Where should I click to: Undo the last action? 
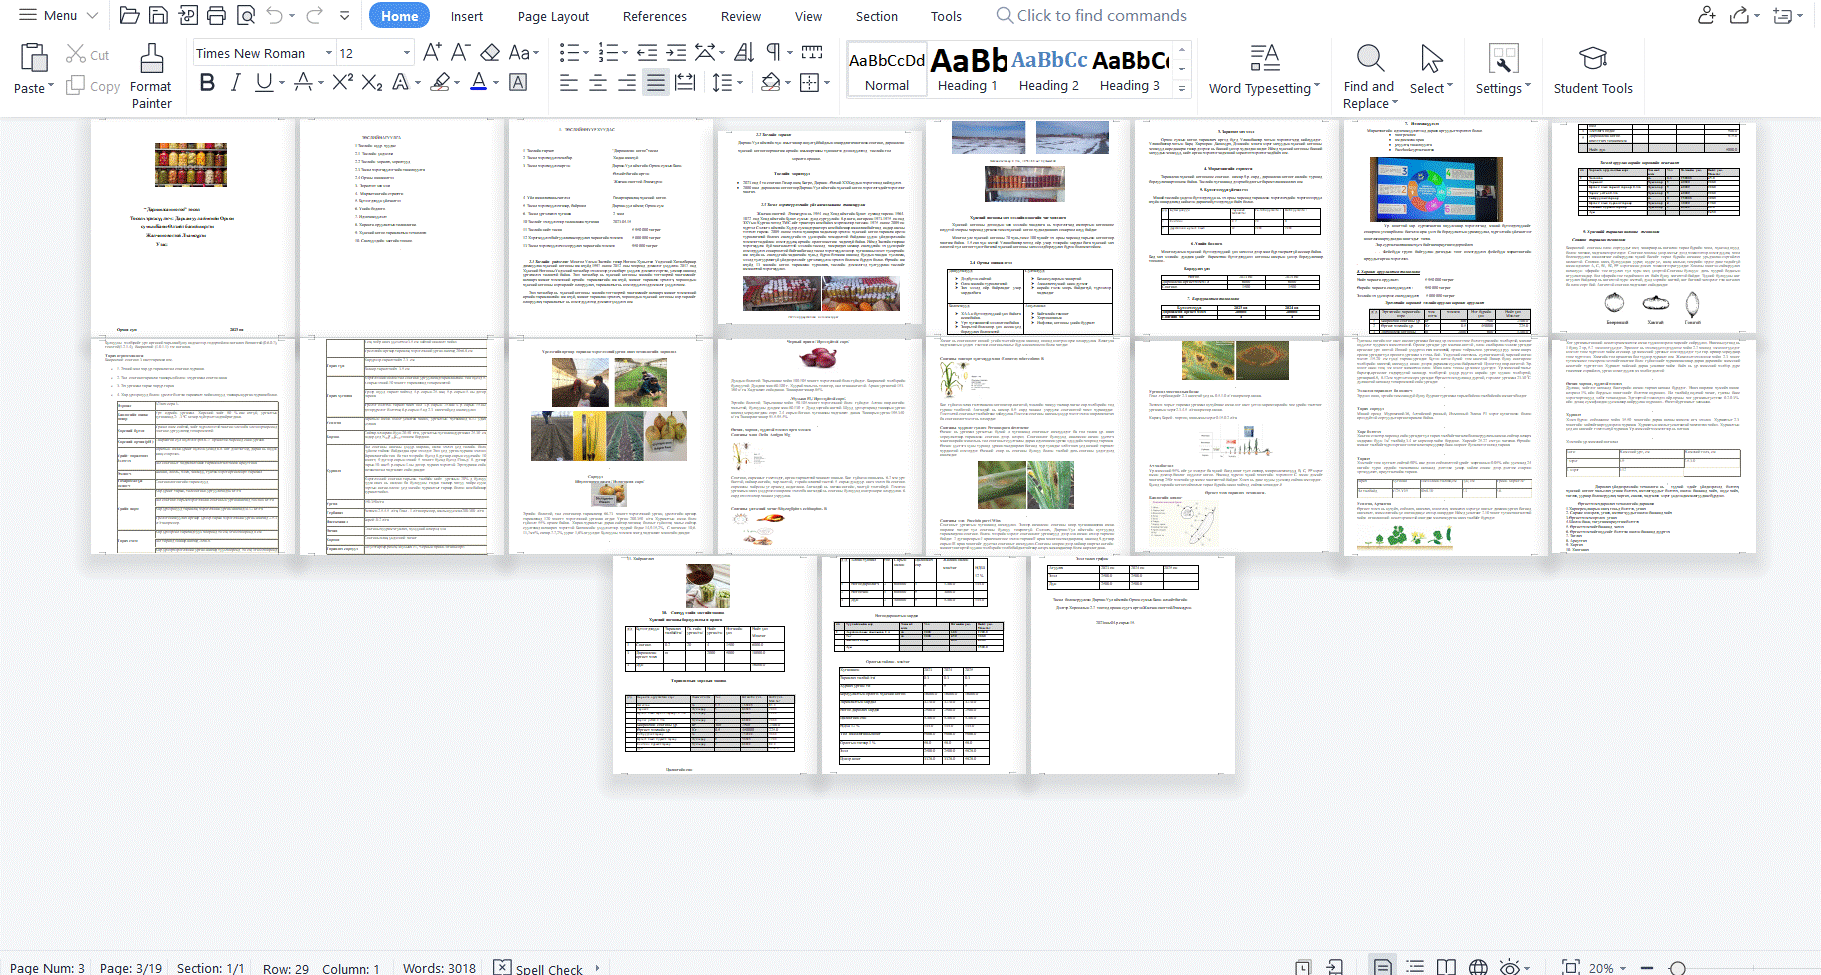click(275, 15)
